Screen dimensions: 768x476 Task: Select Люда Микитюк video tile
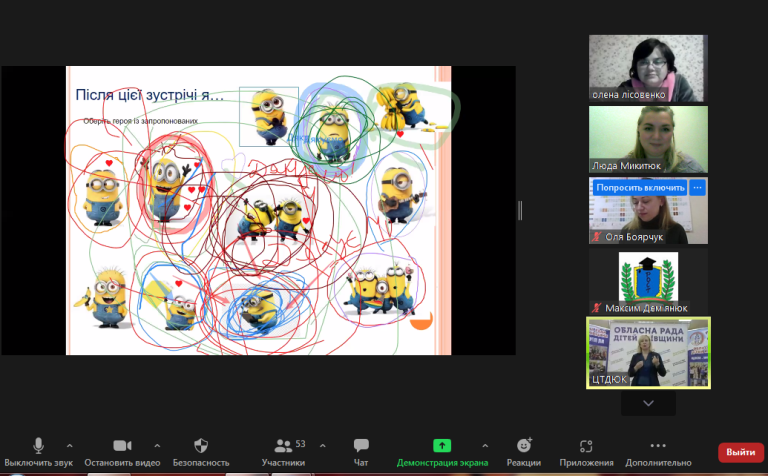click(x=648, y=140)
